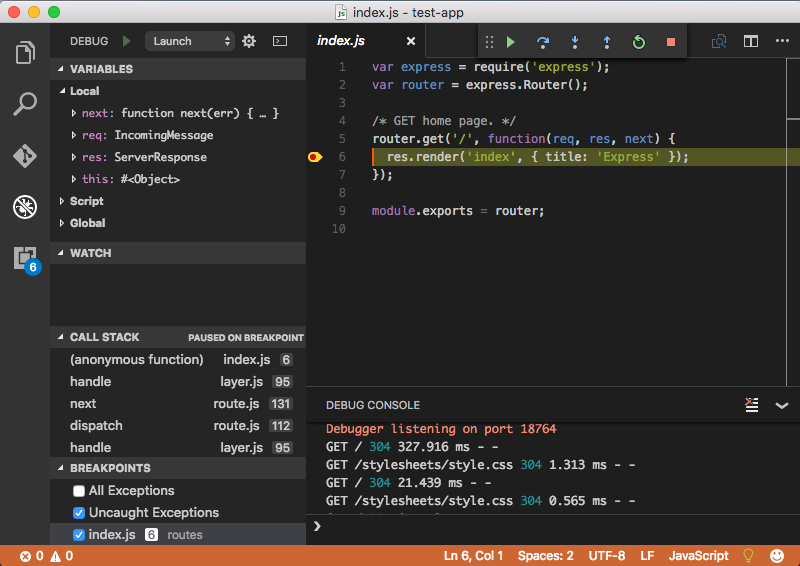The image size is (800, 566).
Task: Click Continue in the debug toolbar
Action: click(x=511, y=42)
